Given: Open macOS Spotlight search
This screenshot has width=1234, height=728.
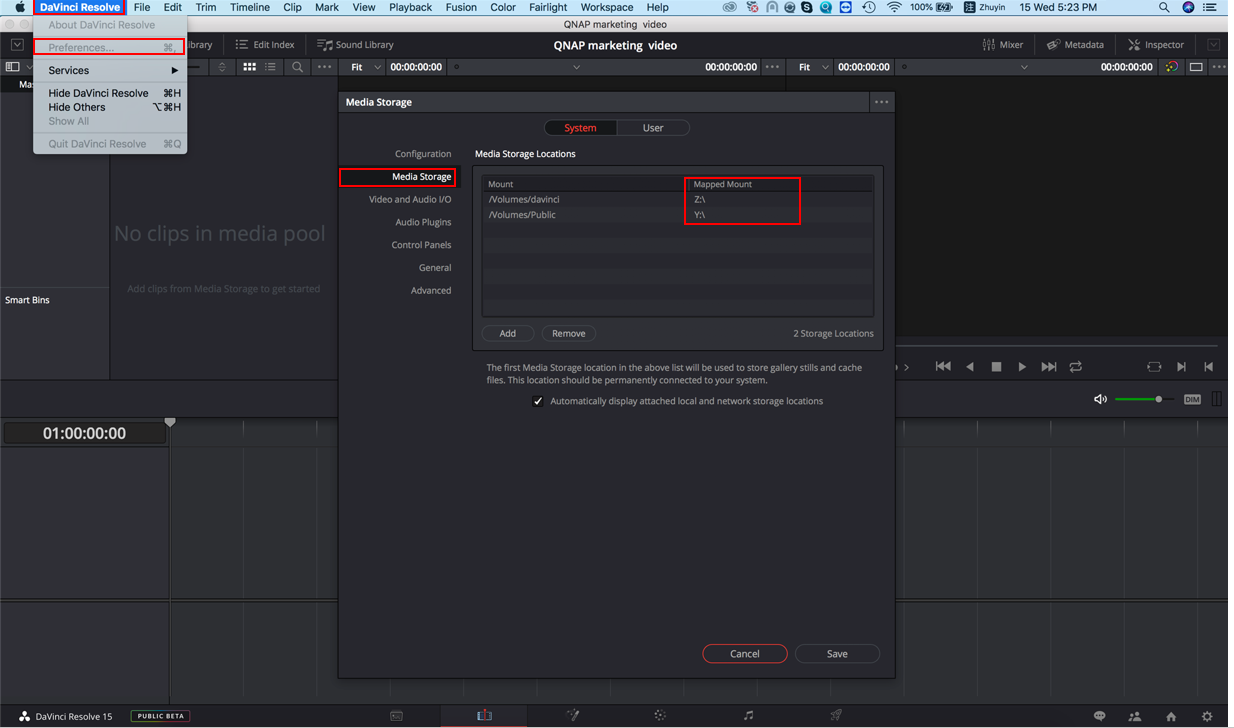Looking at the screenshot, I should pyautogui.click(x=1164, y=7).
